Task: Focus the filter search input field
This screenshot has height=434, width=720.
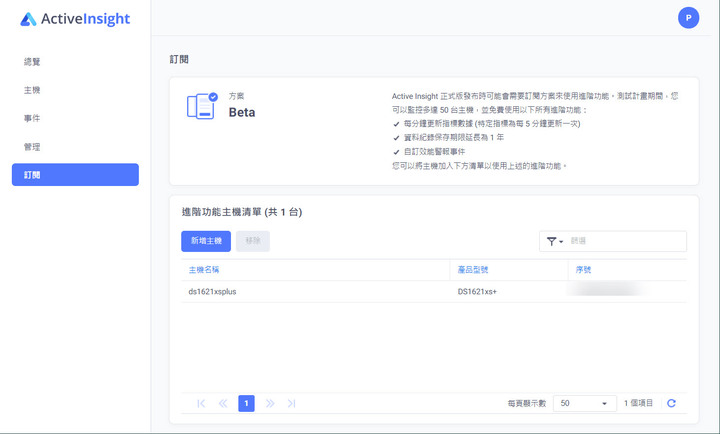Action: point(627,241)
